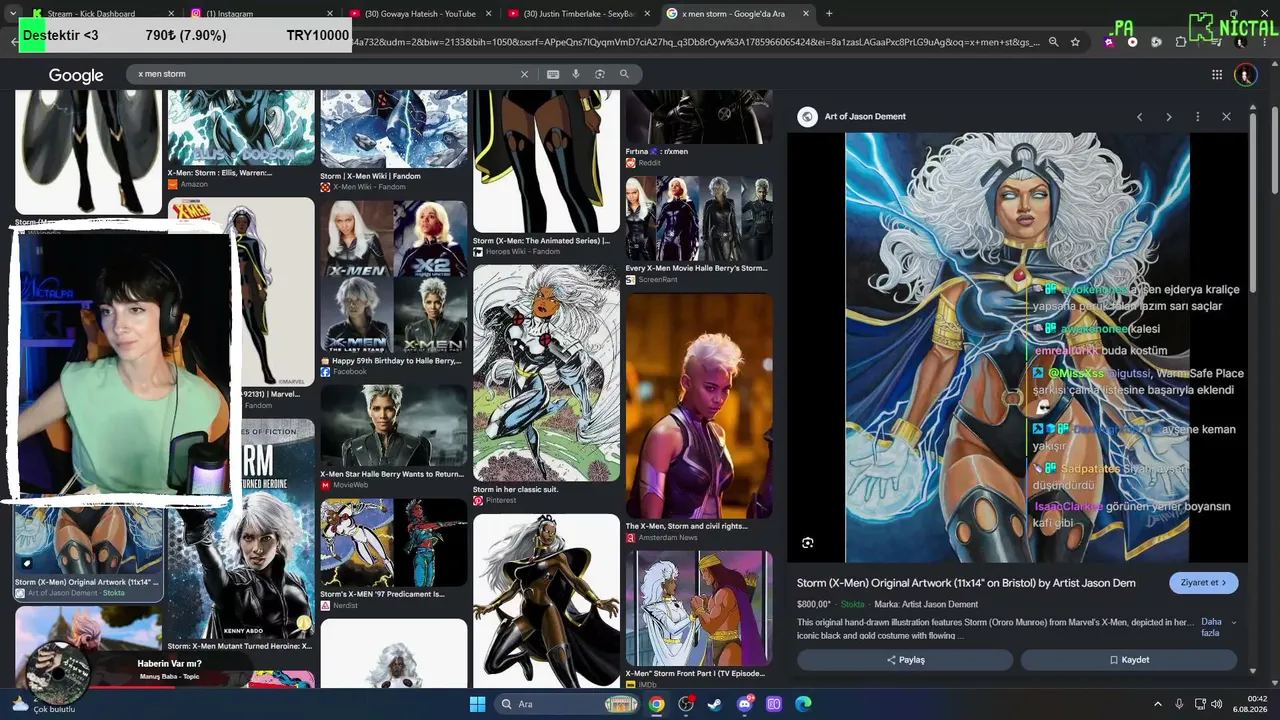1280x720 pixels.
Task: Show hidden system tray icons
Action: [x=1158, y=704]
